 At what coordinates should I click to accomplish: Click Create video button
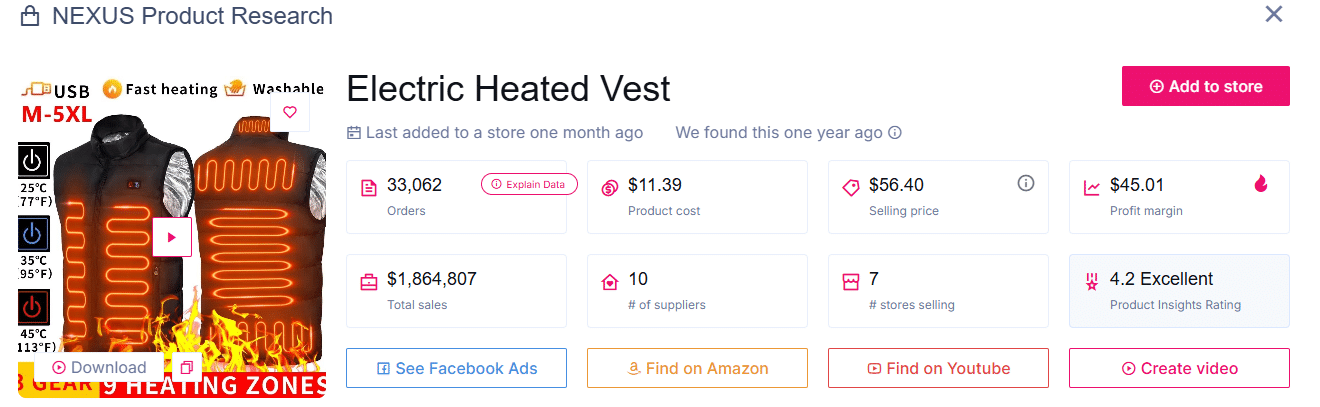click(1179, 368)
